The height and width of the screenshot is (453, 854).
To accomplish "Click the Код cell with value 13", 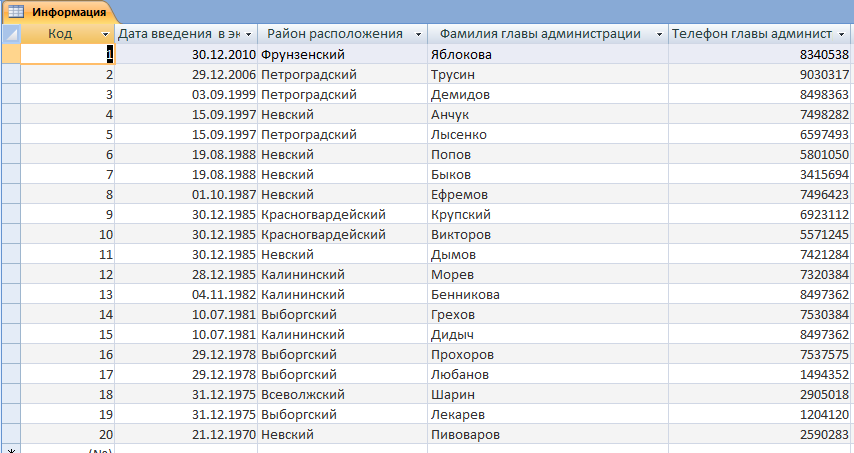I will click(x=68, y=294).
